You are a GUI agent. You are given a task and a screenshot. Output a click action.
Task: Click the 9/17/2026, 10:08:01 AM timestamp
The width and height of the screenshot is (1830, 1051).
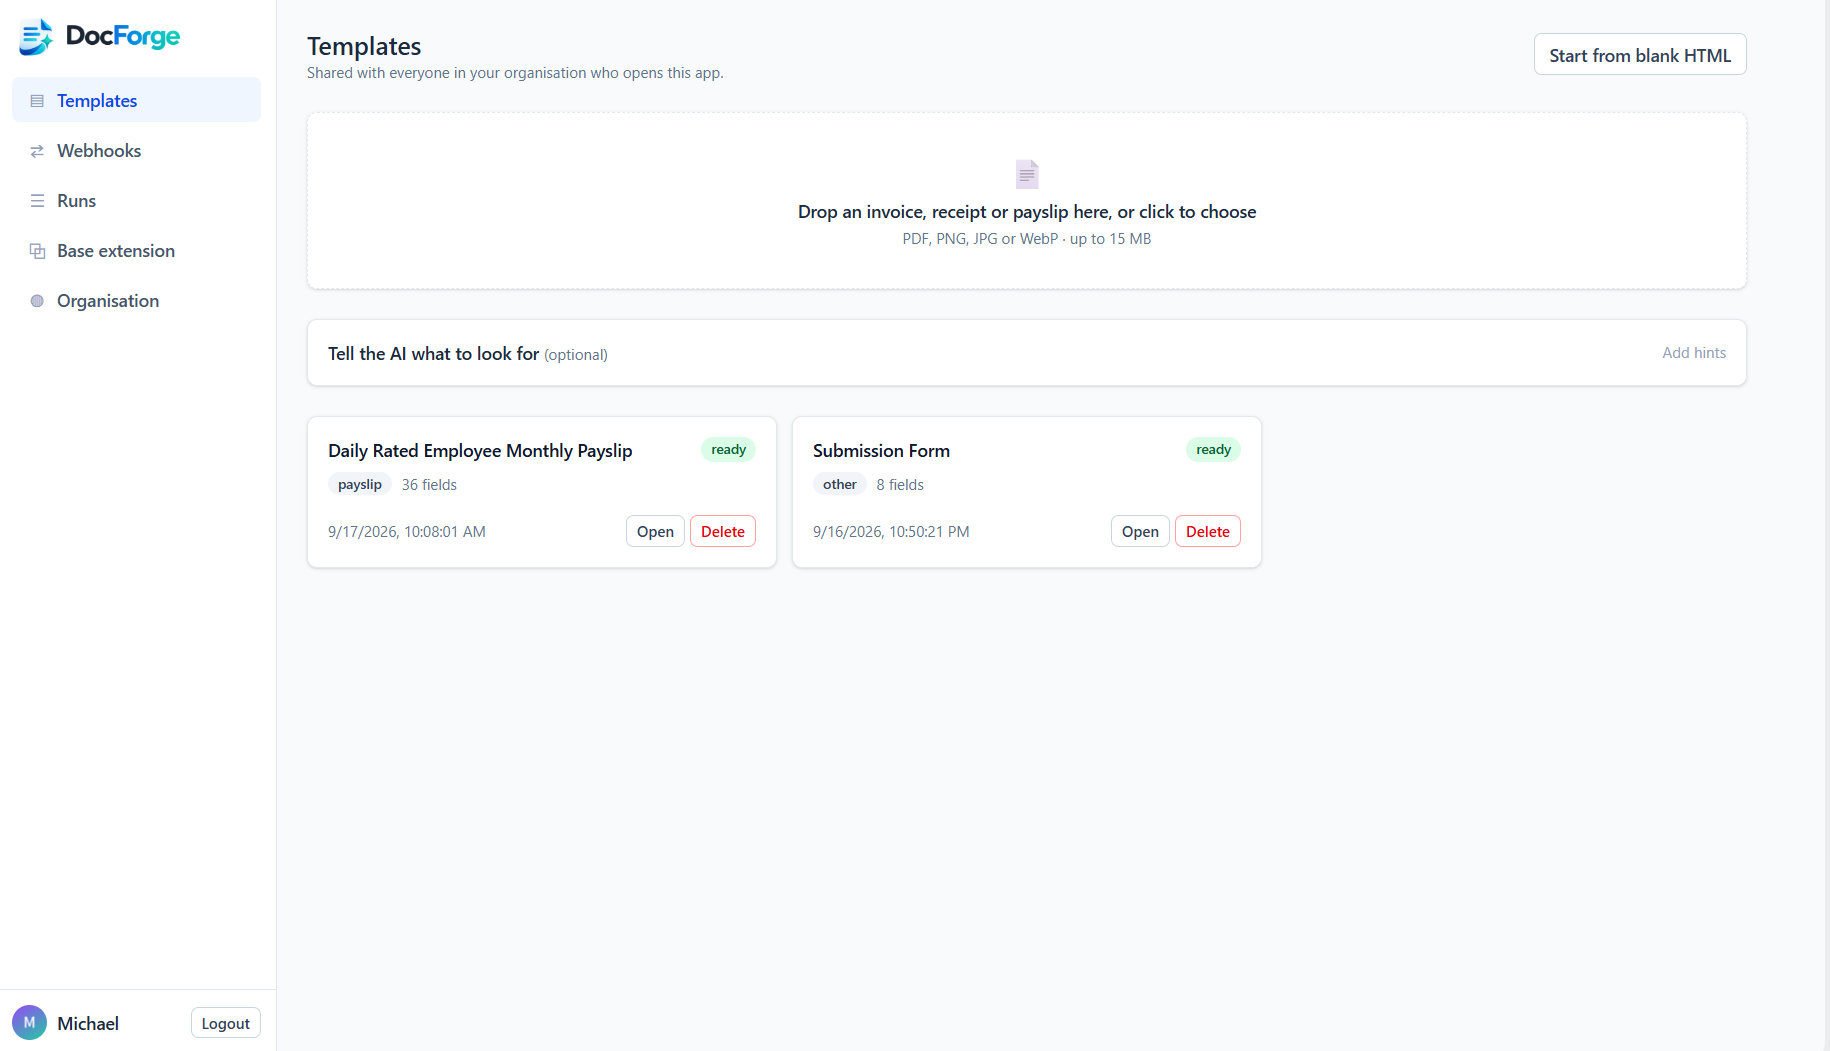click(407, 532)
